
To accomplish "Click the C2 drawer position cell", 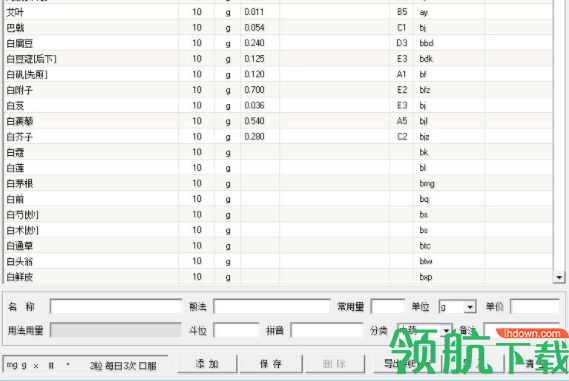I will (402, 137).
